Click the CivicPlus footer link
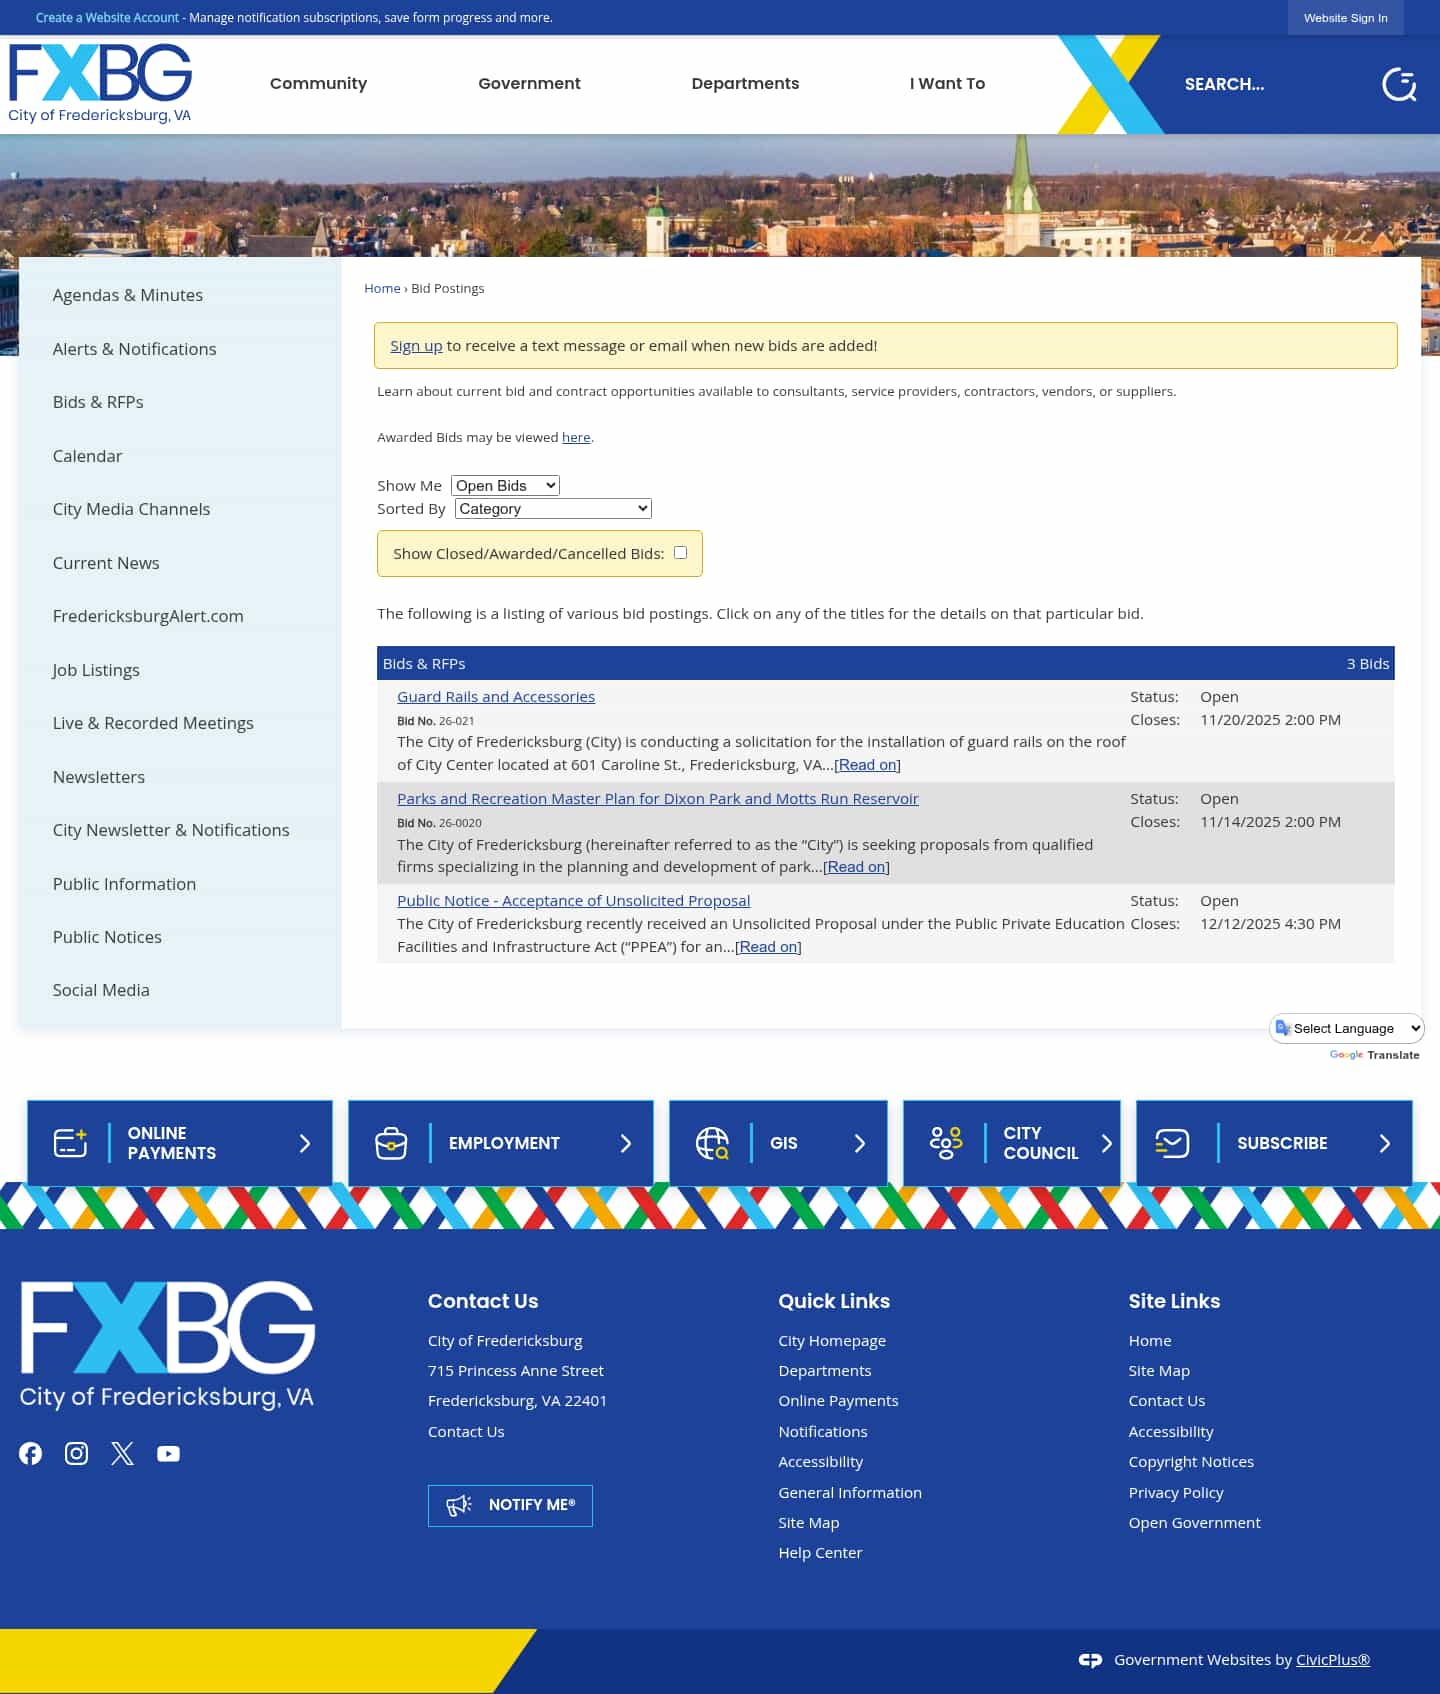This screenshot has width=1440, height=1694. point(1333,1660)
